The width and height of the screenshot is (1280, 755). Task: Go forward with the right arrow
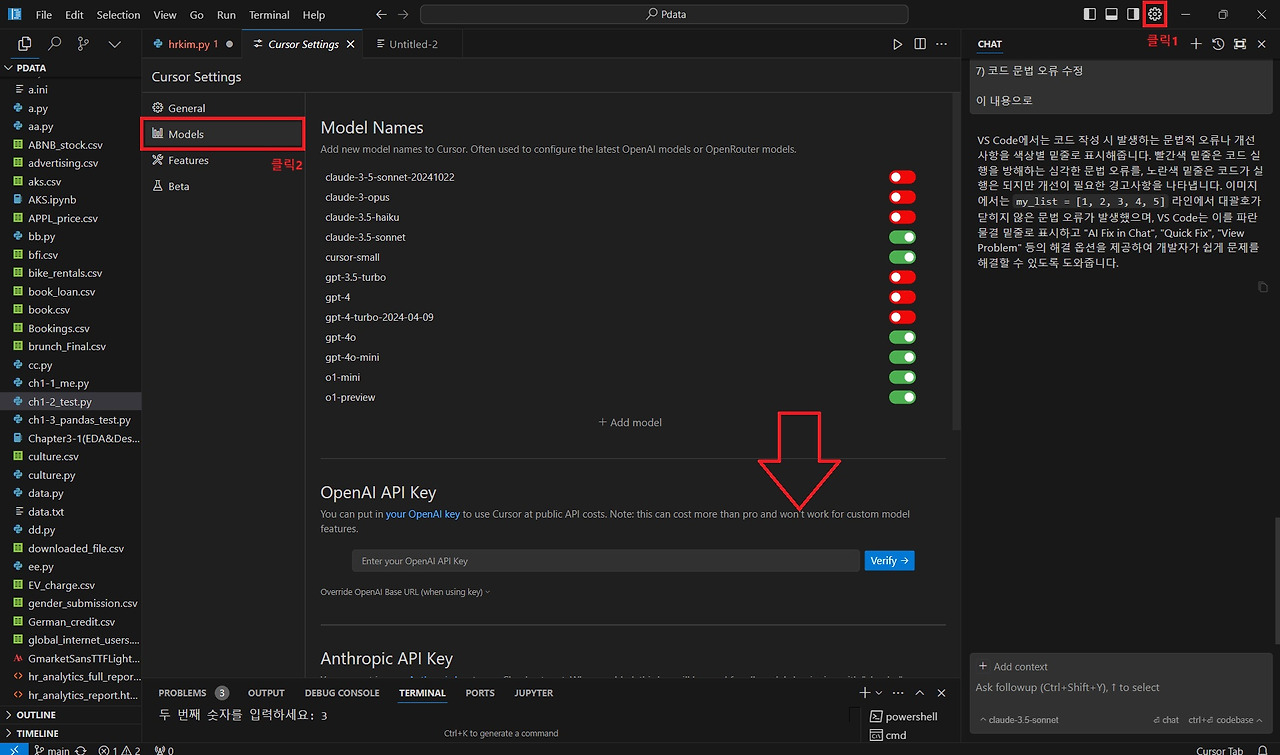[403, 15]
